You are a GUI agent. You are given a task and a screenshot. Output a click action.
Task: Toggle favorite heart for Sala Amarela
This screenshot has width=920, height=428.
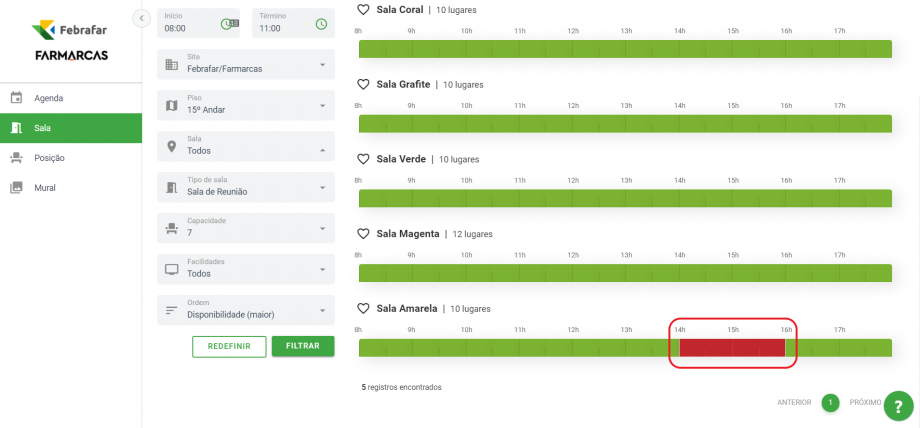[x=364, y=308]
